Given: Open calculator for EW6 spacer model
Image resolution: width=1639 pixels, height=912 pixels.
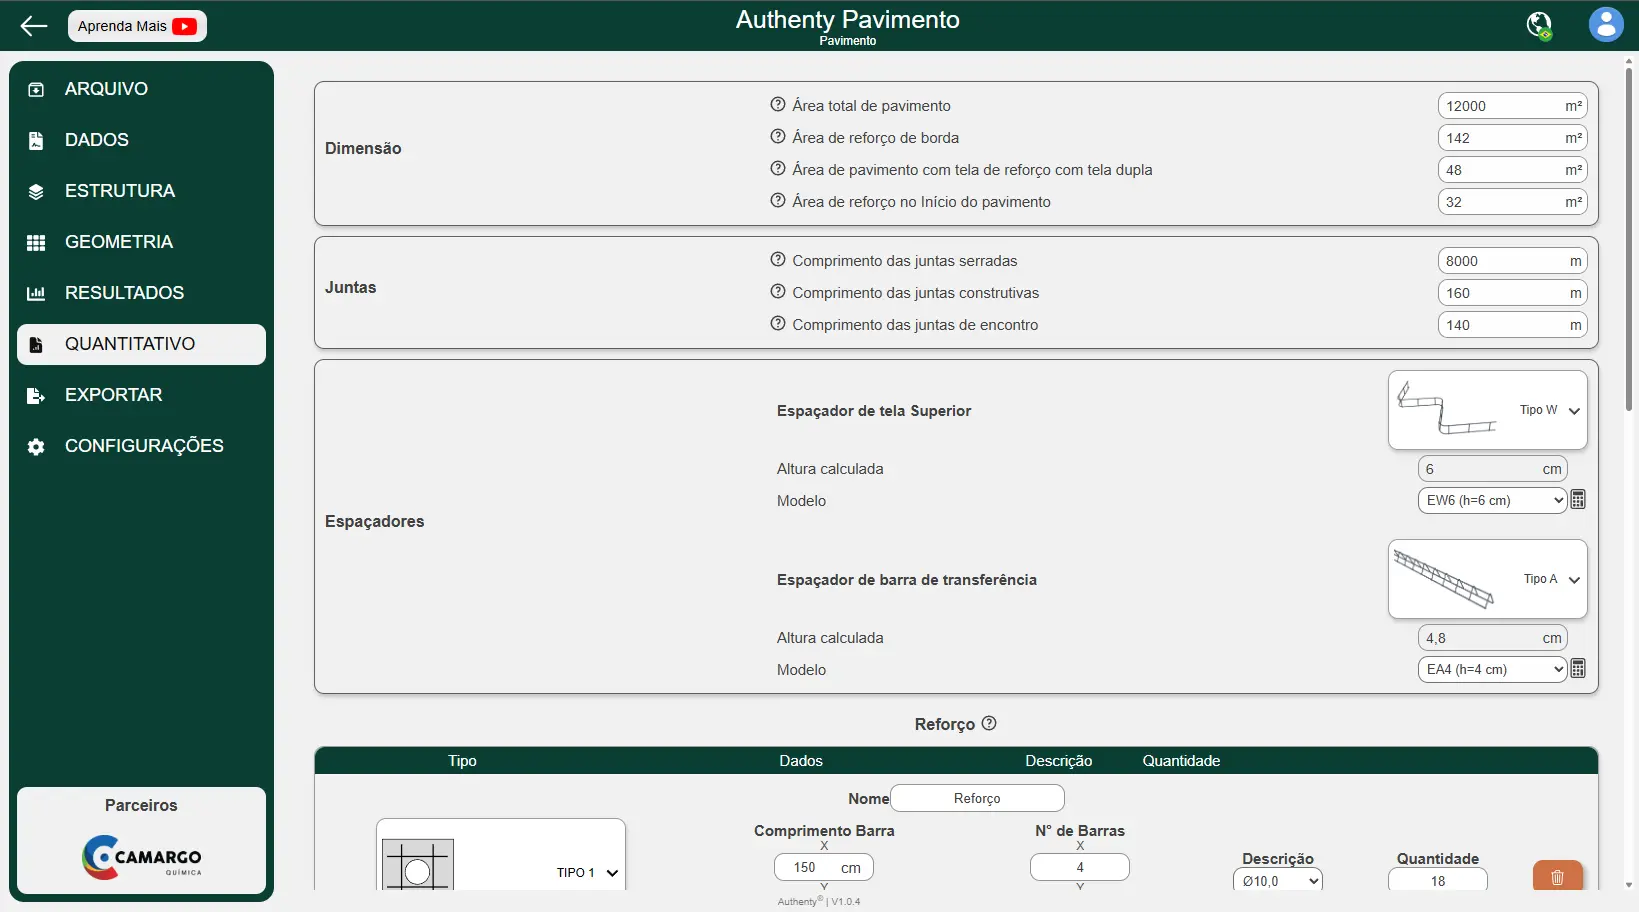Looking at the screenshot, I should point(1578,500).
